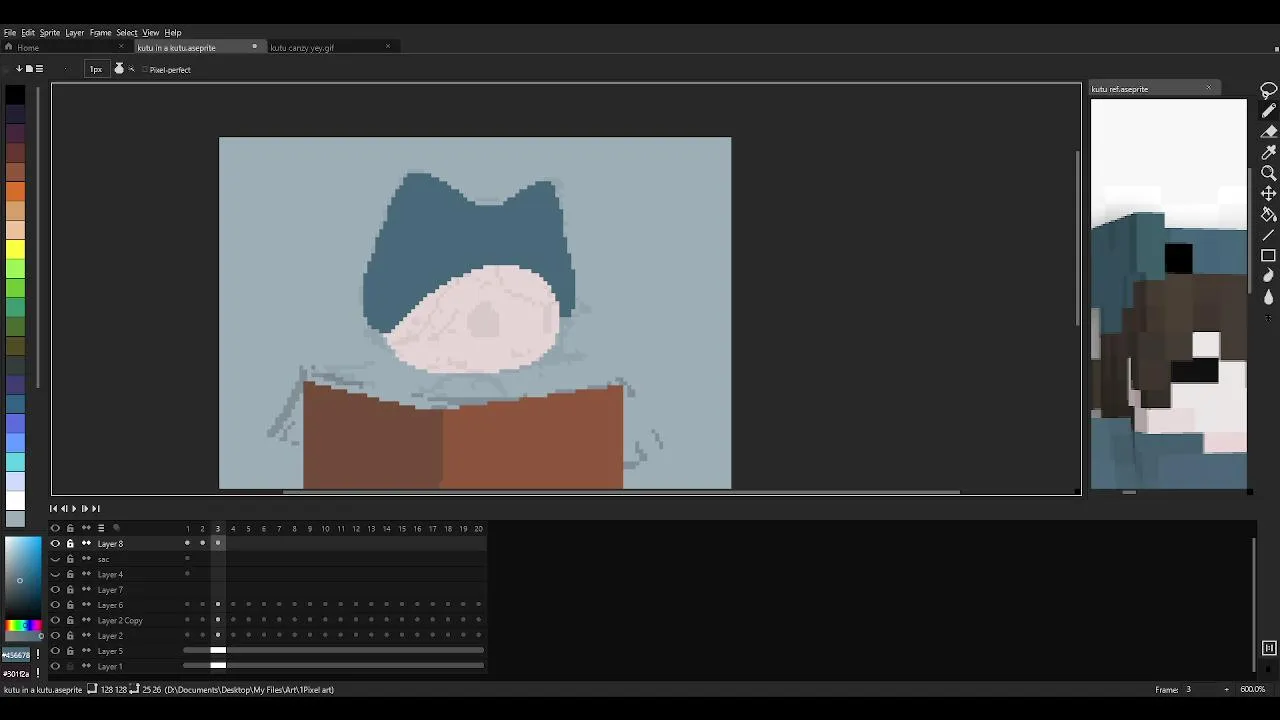The height and width of the screenshot is (720, 1280).
Task: Select Layer 8 cel at frame 2
Action: (202, 543)
